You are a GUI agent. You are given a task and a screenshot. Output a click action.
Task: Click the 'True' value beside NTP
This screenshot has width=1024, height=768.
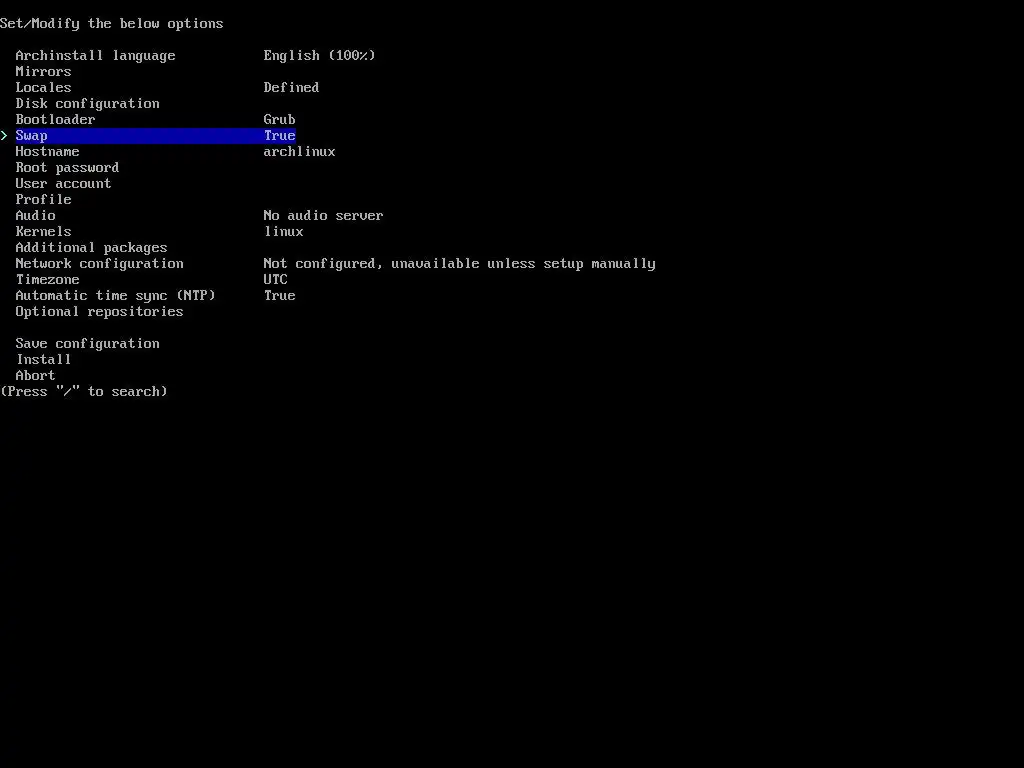coord(280,296)
